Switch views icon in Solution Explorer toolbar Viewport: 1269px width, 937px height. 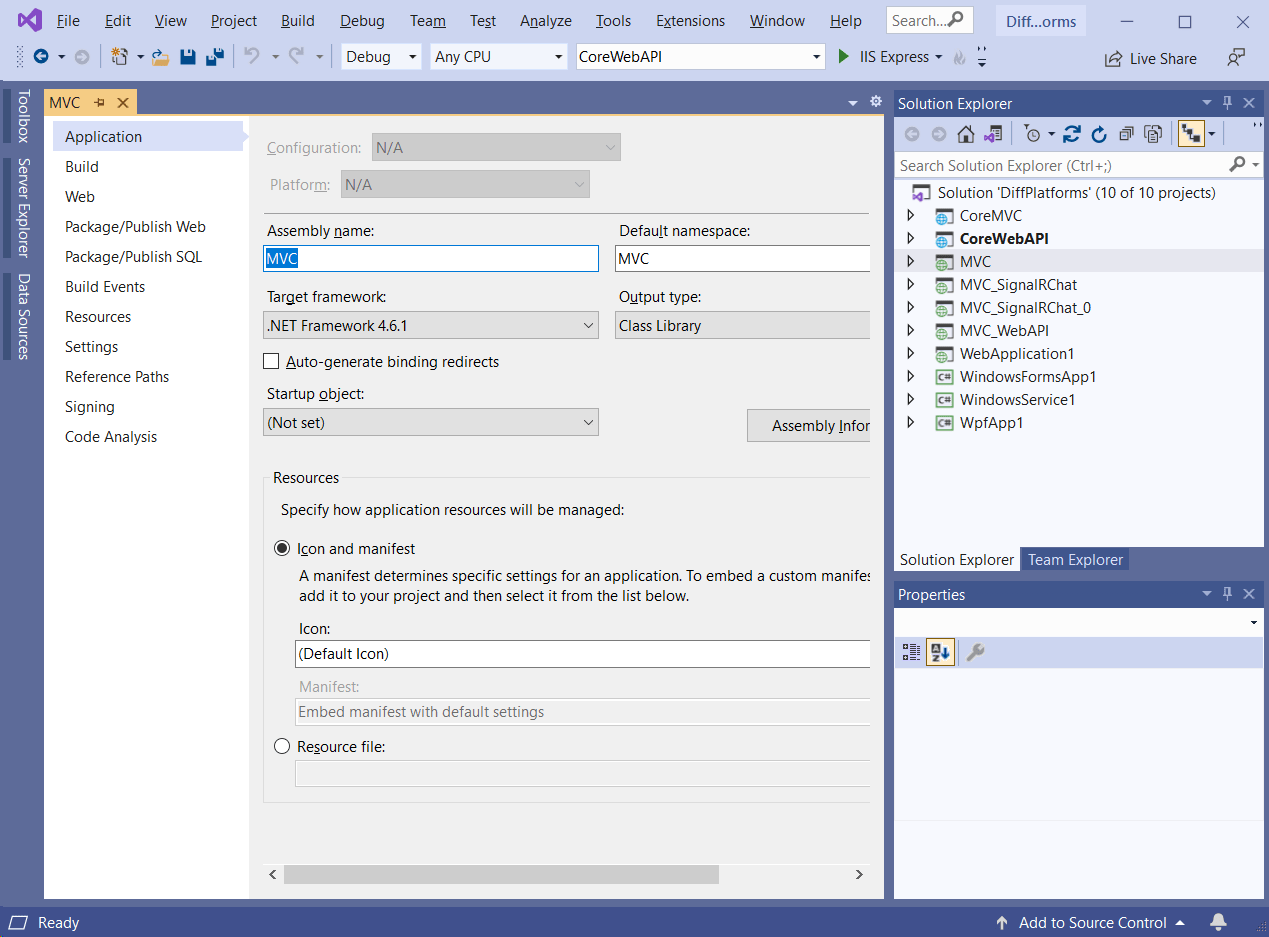tap(993, 134)
